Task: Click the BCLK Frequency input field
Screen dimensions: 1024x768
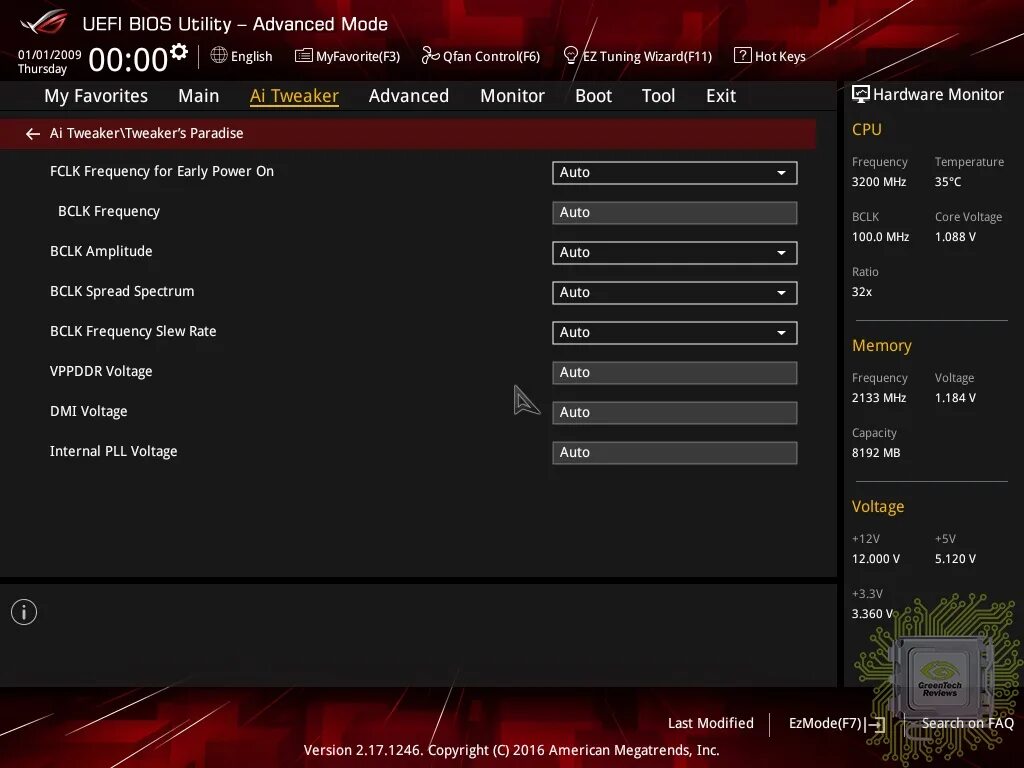Action: pos(675,213)
